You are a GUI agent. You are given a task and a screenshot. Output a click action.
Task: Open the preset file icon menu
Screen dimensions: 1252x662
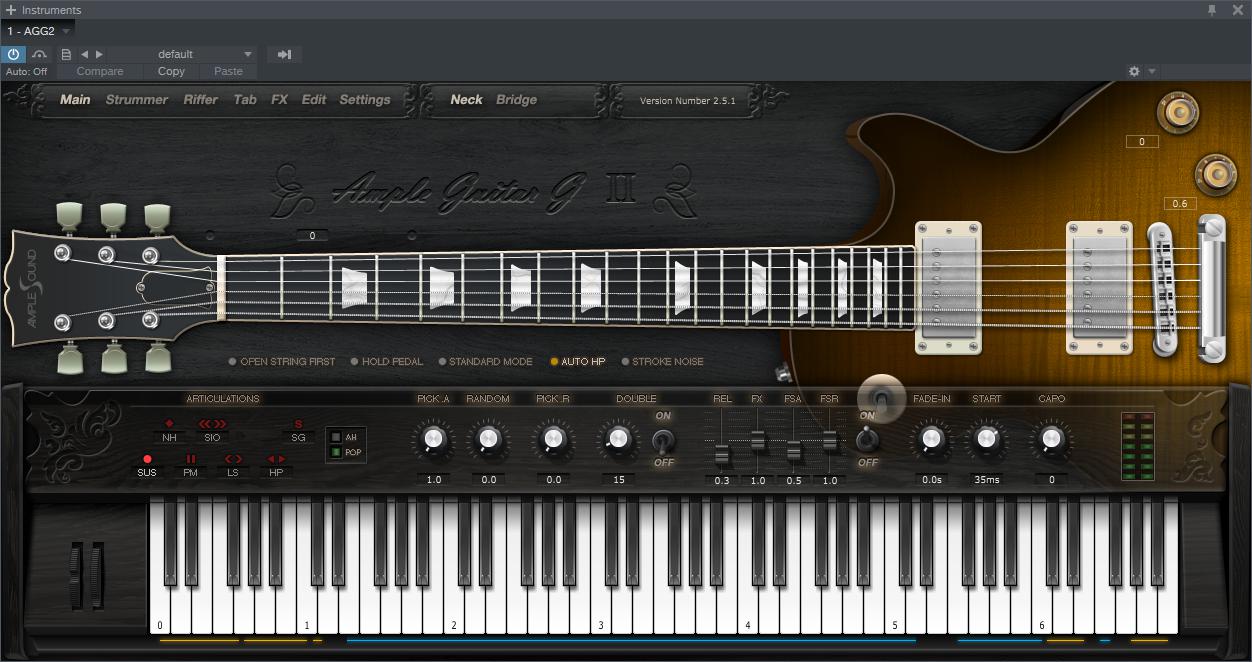[66, 54]
